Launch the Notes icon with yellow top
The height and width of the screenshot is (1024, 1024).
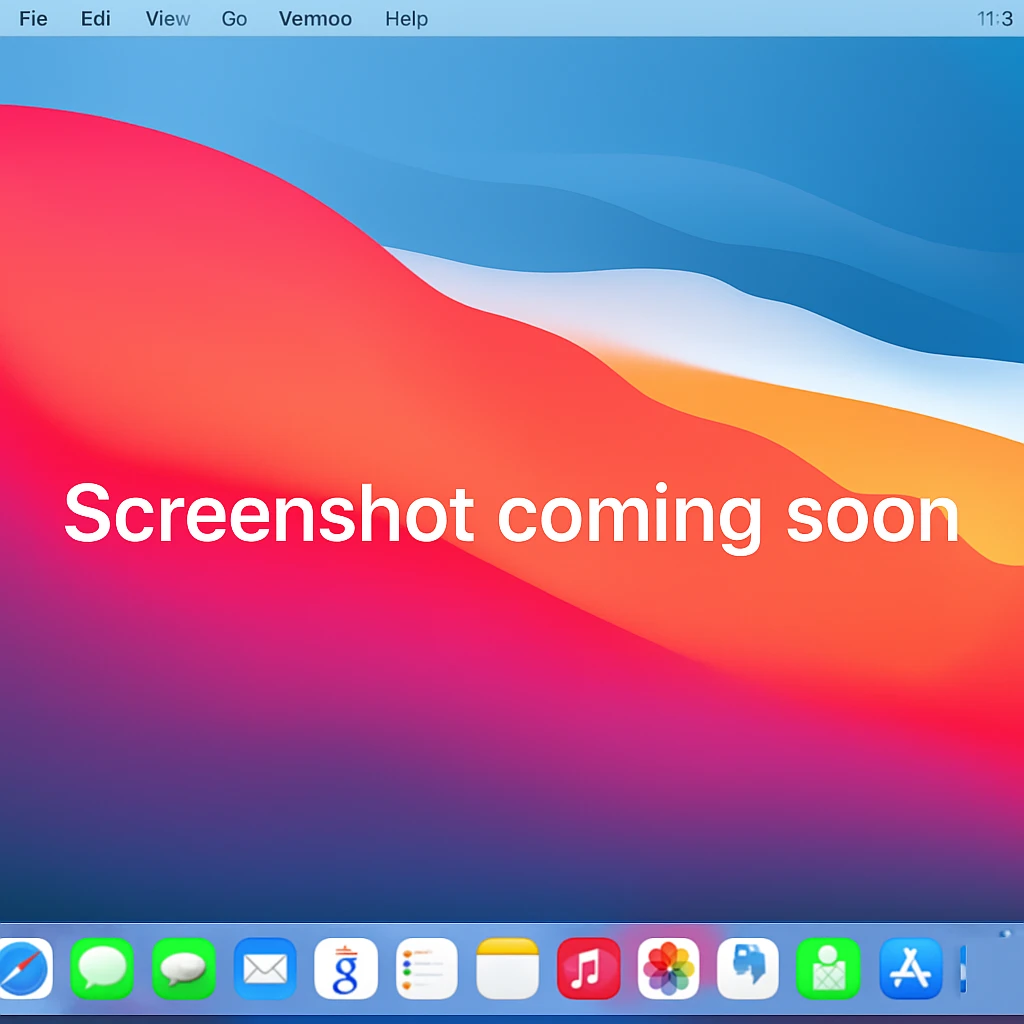tap(507, 968)
